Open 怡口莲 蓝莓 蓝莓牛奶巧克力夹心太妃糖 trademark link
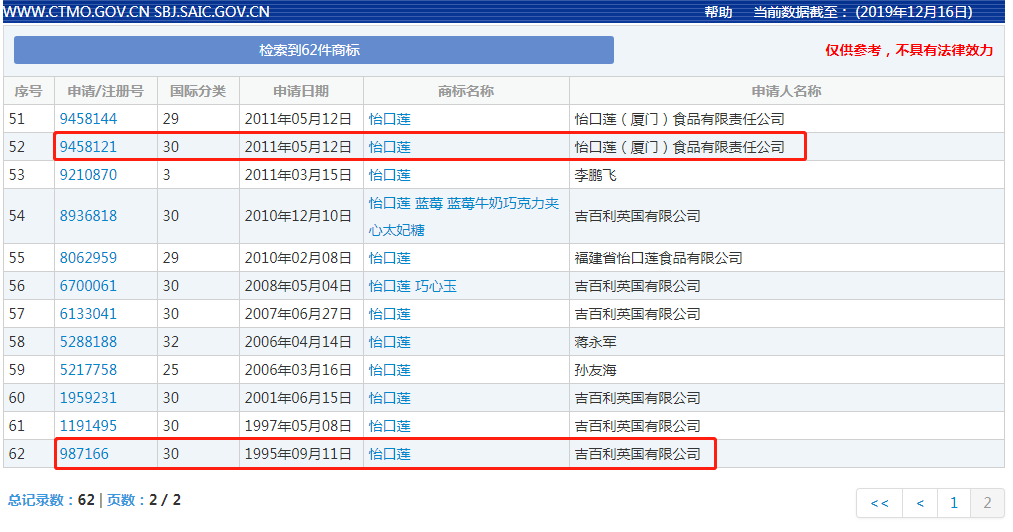The height and width of the screenshot is (532, 1013). 464,217
